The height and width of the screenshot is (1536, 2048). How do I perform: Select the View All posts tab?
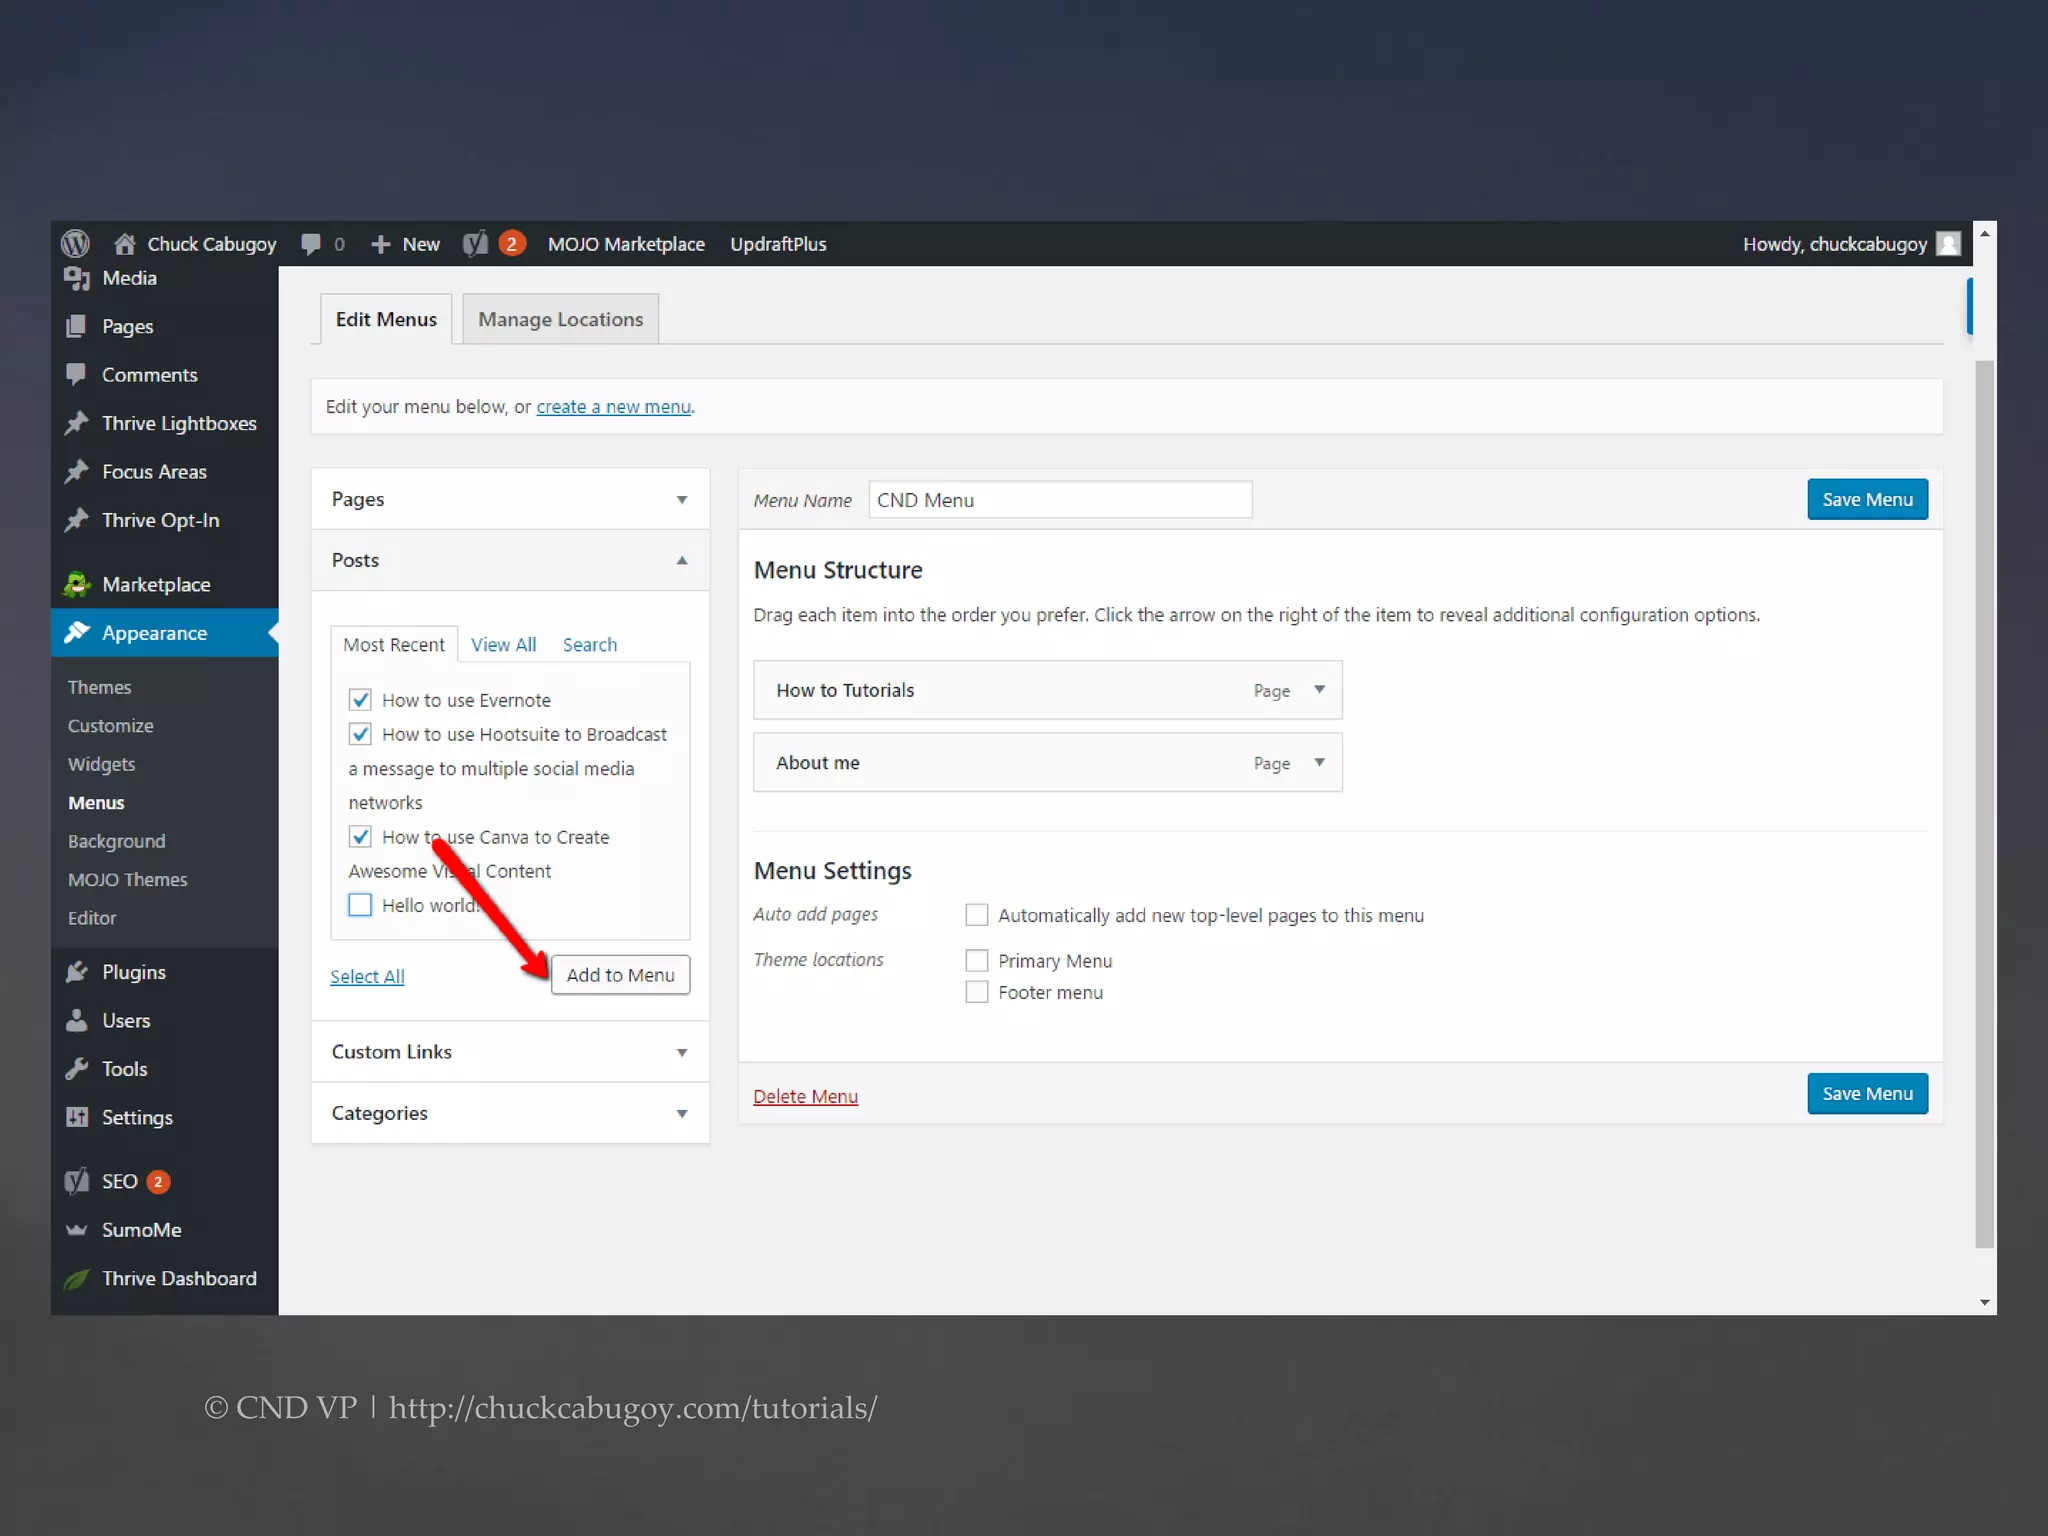tap(504, 645)
